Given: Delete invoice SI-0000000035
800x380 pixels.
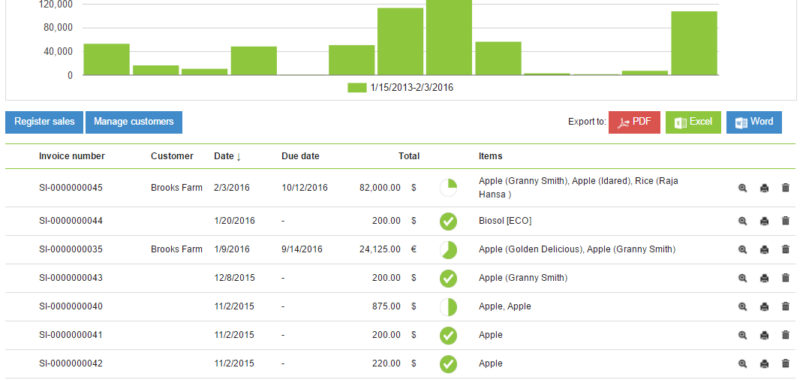Looking at the screenshot, I should pyautogui.click(x=785, y=249).
